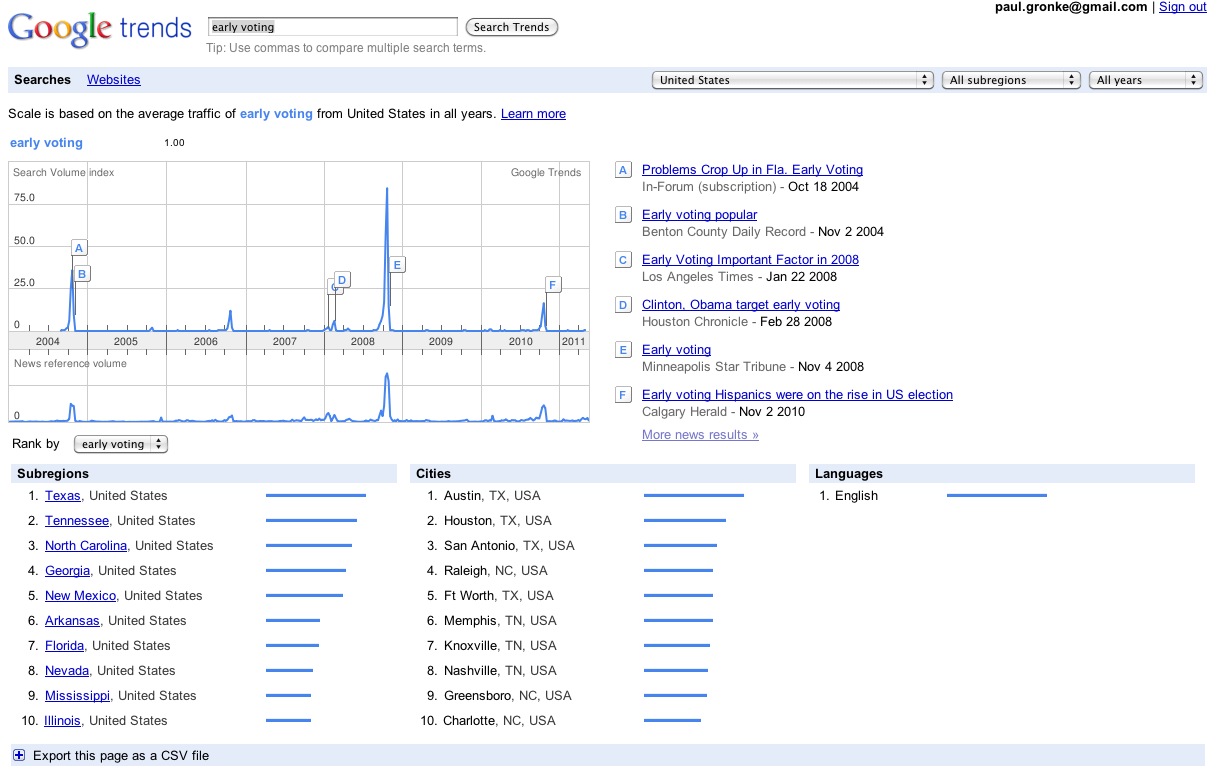Open the United States country dropdown
Image resolution: width=1212 pixels, height=780 pixels.
pyautogui.click(x=792, y=80)
